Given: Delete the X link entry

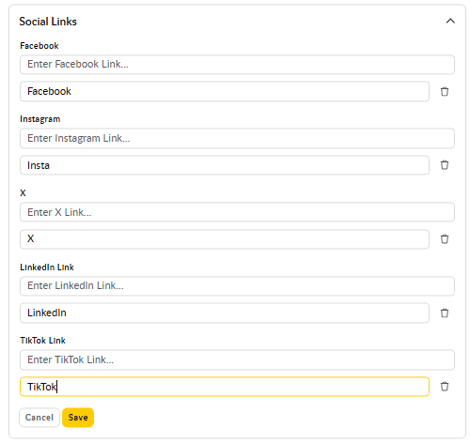Looking at the screenshot, I should [x=444, y=239].
